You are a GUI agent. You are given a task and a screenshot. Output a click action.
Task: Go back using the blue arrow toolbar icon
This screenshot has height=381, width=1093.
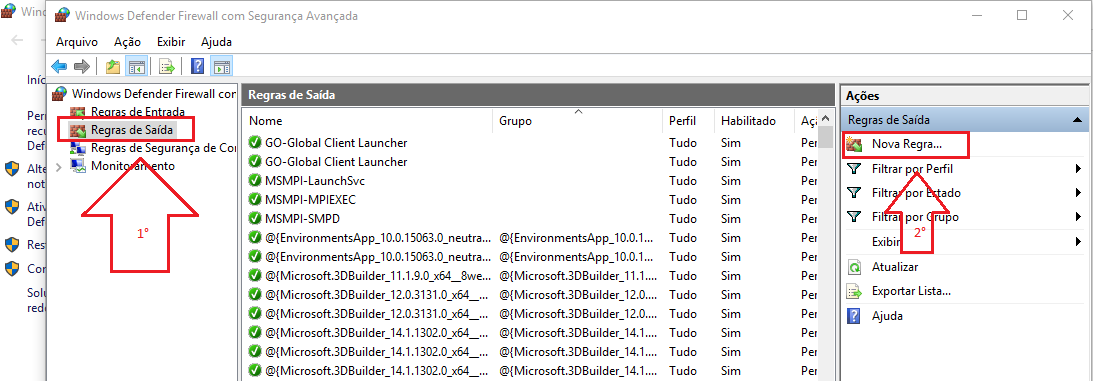click(x=59, y=66)
